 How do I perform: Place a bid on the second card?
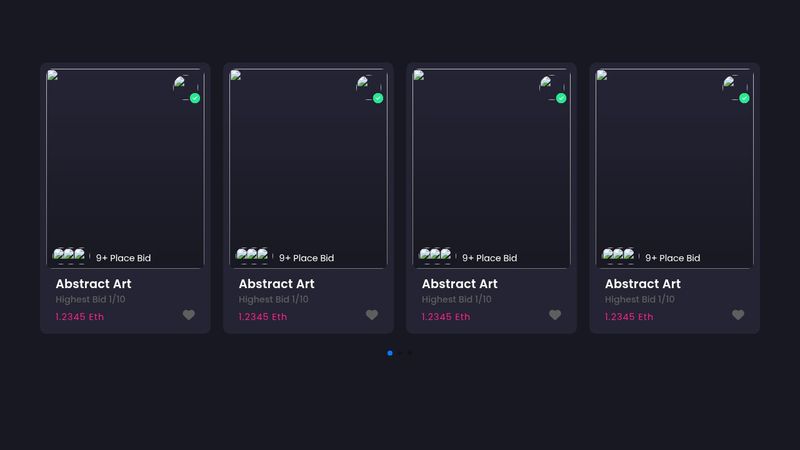(x=306, y=258)
